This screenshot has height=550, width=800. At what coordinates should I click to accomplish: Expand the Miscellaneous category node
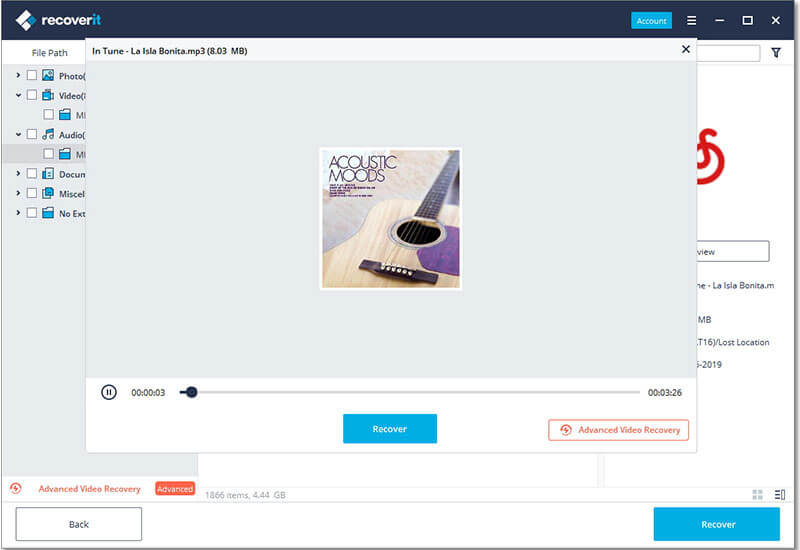[x=18, y=193]
